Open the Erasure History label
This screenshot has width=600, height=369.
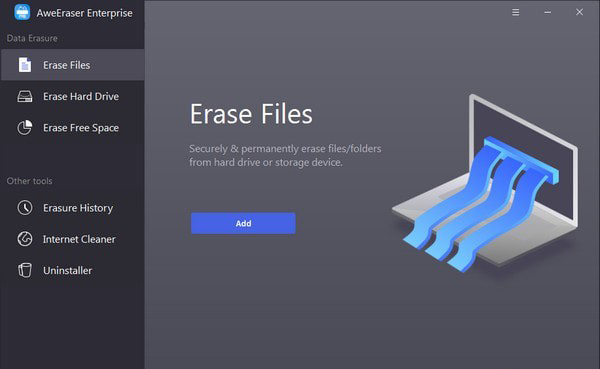78,208
